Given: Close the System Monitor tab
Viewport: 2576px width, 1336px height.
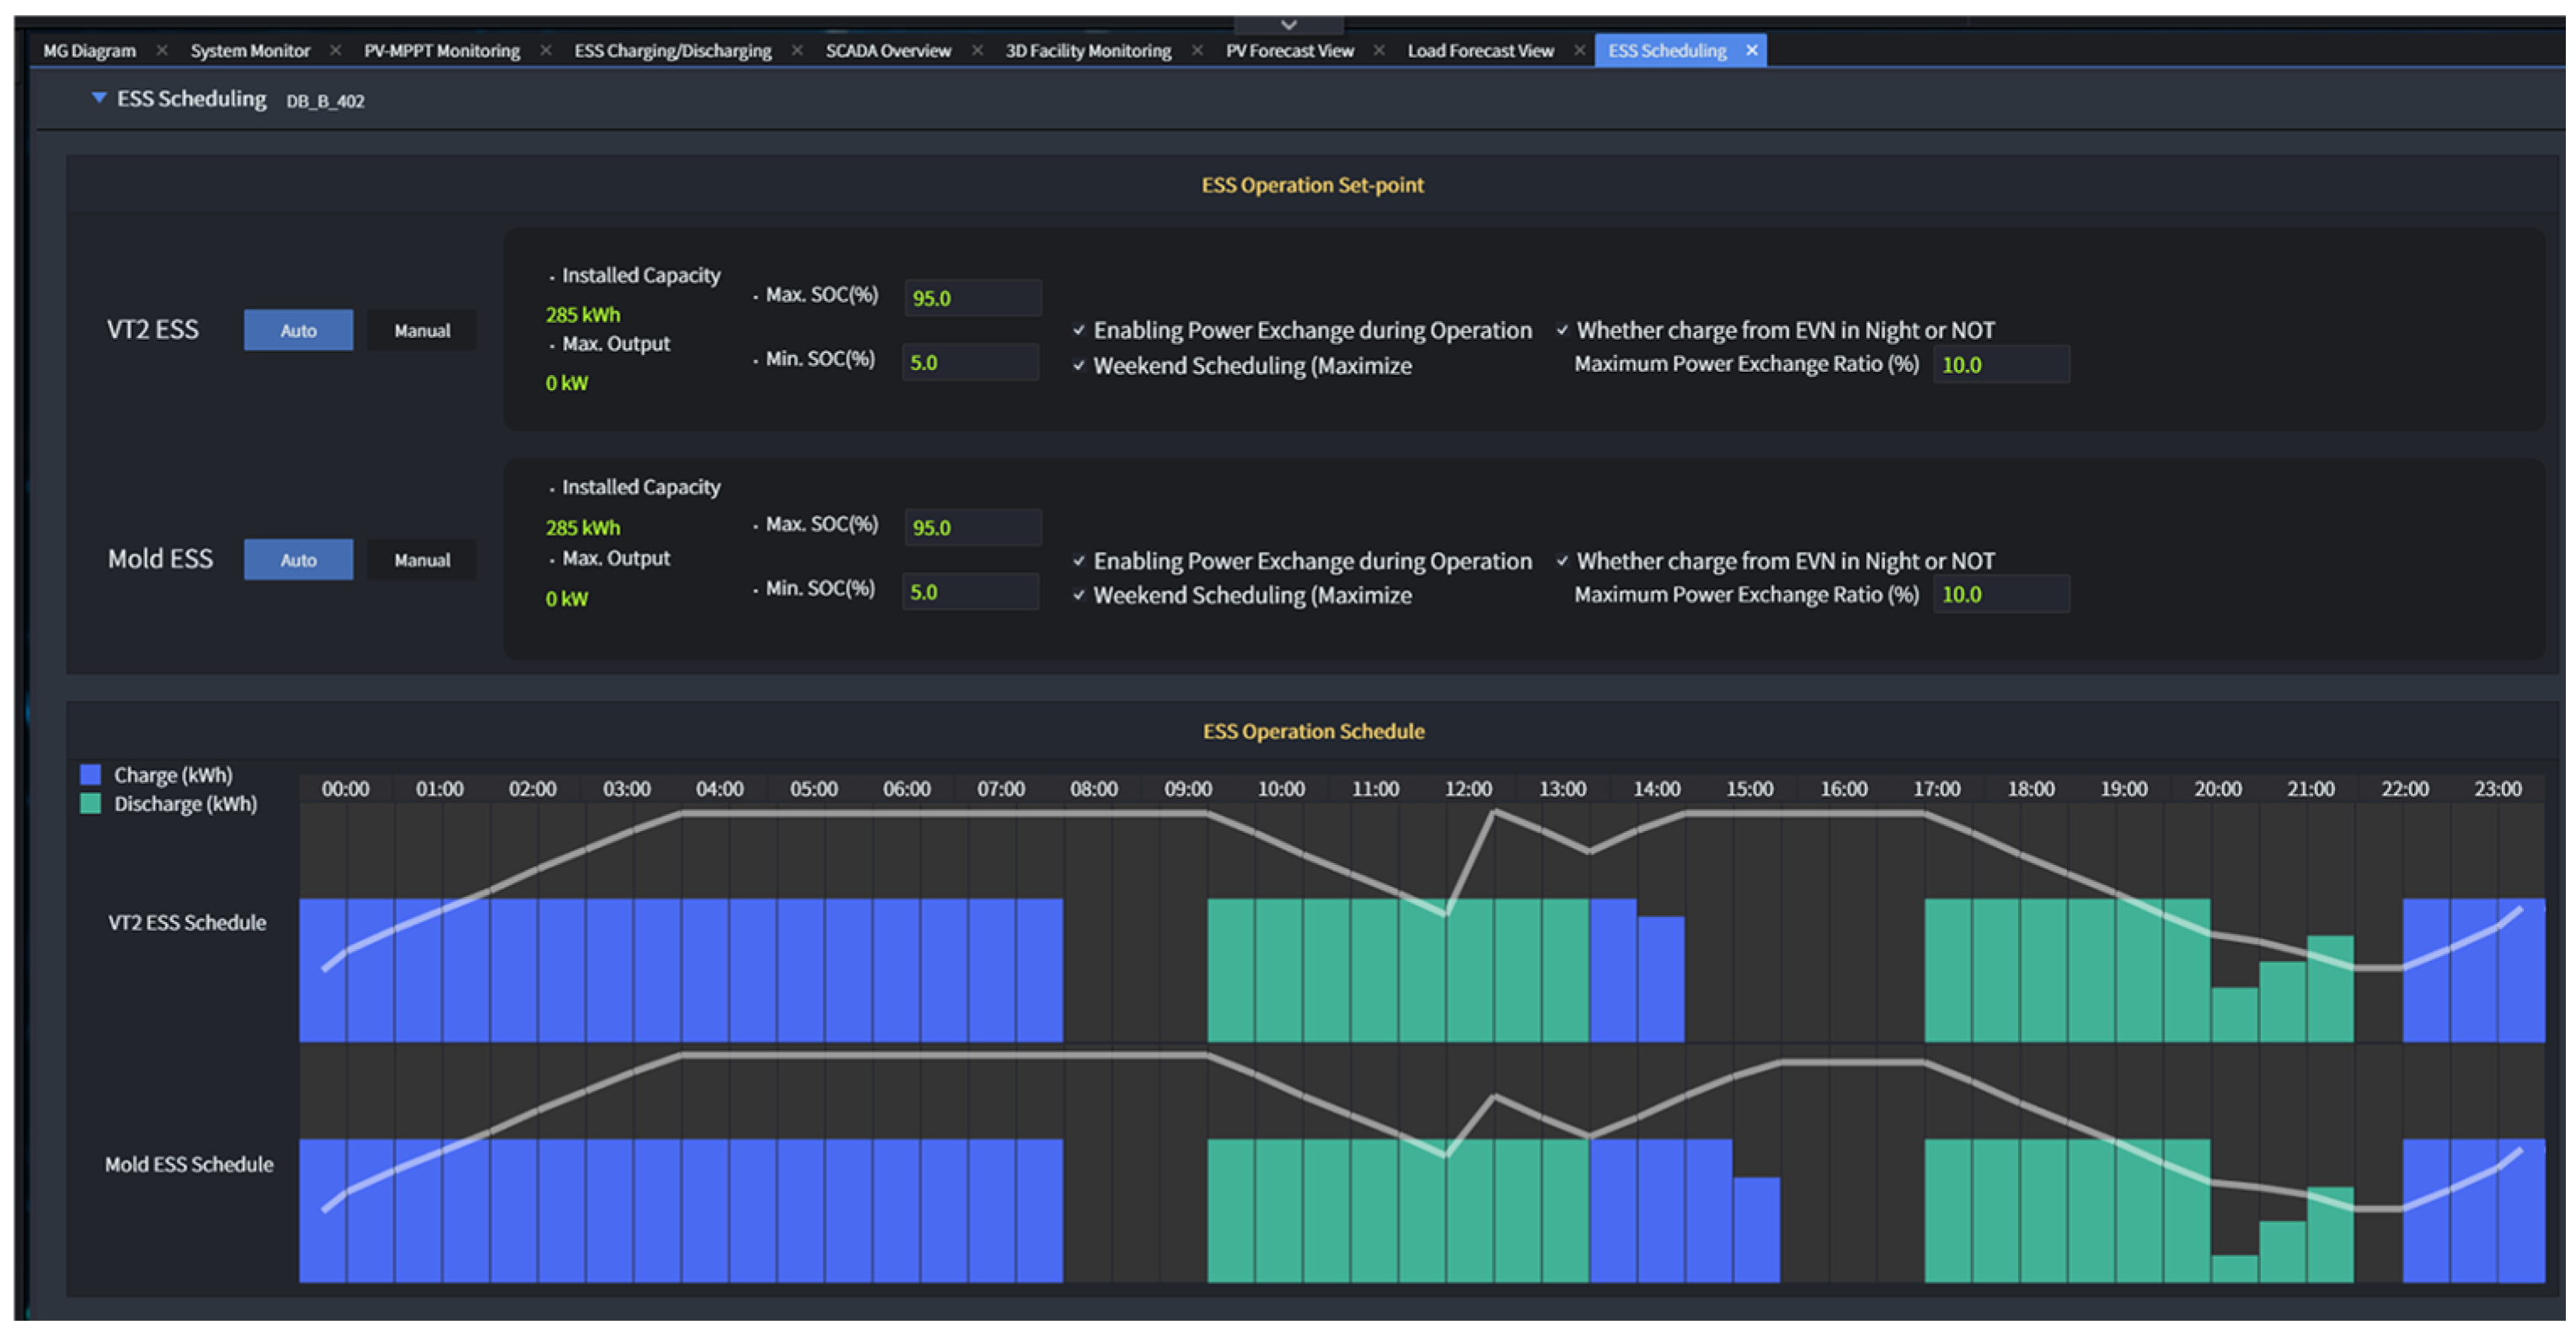Looking at the screenshot, I should pos(336,50).
